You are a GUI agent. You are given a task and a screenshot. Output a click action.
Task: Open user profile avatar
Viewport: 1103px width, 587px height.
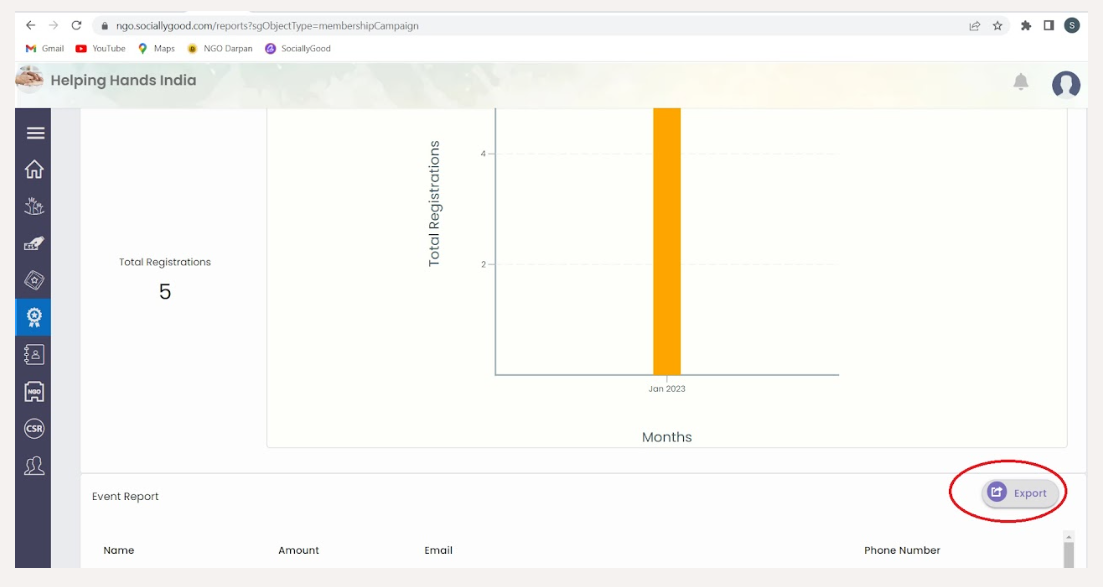pos(1066,84)
